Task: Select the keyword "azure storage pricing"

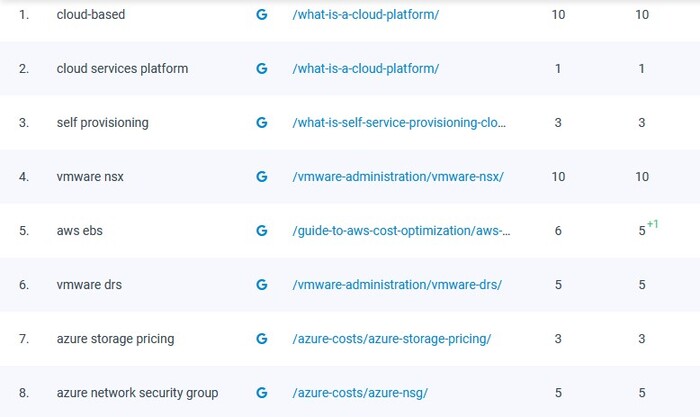Action: click(x=115, y=339)
